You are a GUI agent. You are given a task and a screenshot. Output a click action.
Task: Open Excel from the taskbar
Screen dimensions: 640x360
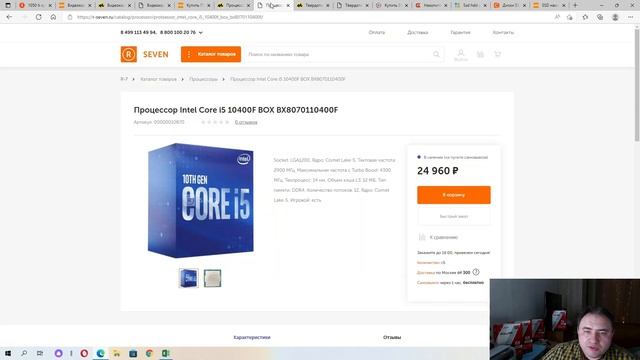(165, 353)
